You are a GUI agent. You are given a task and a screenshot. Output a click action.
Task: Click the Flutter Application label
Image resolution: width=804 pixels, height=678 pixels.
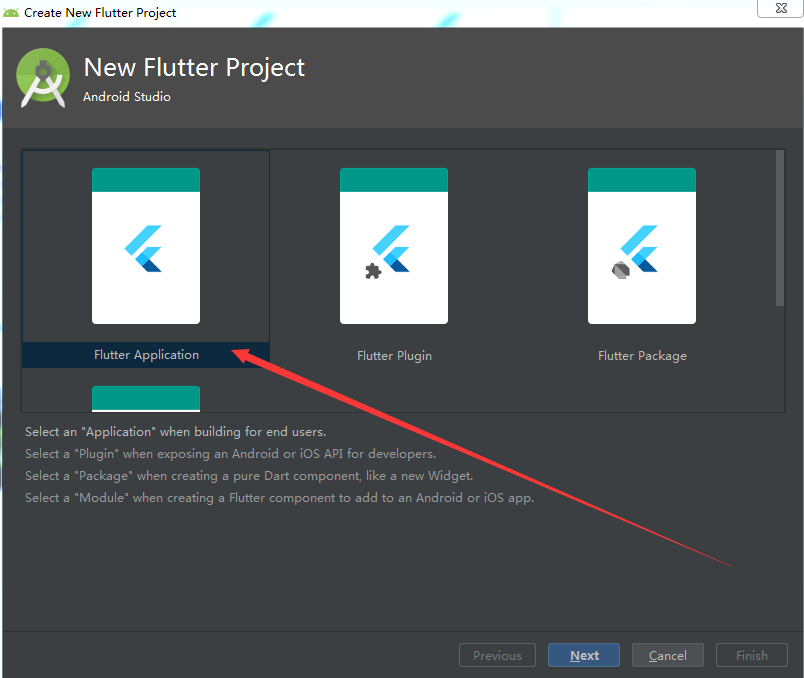(x=146, y=355)
